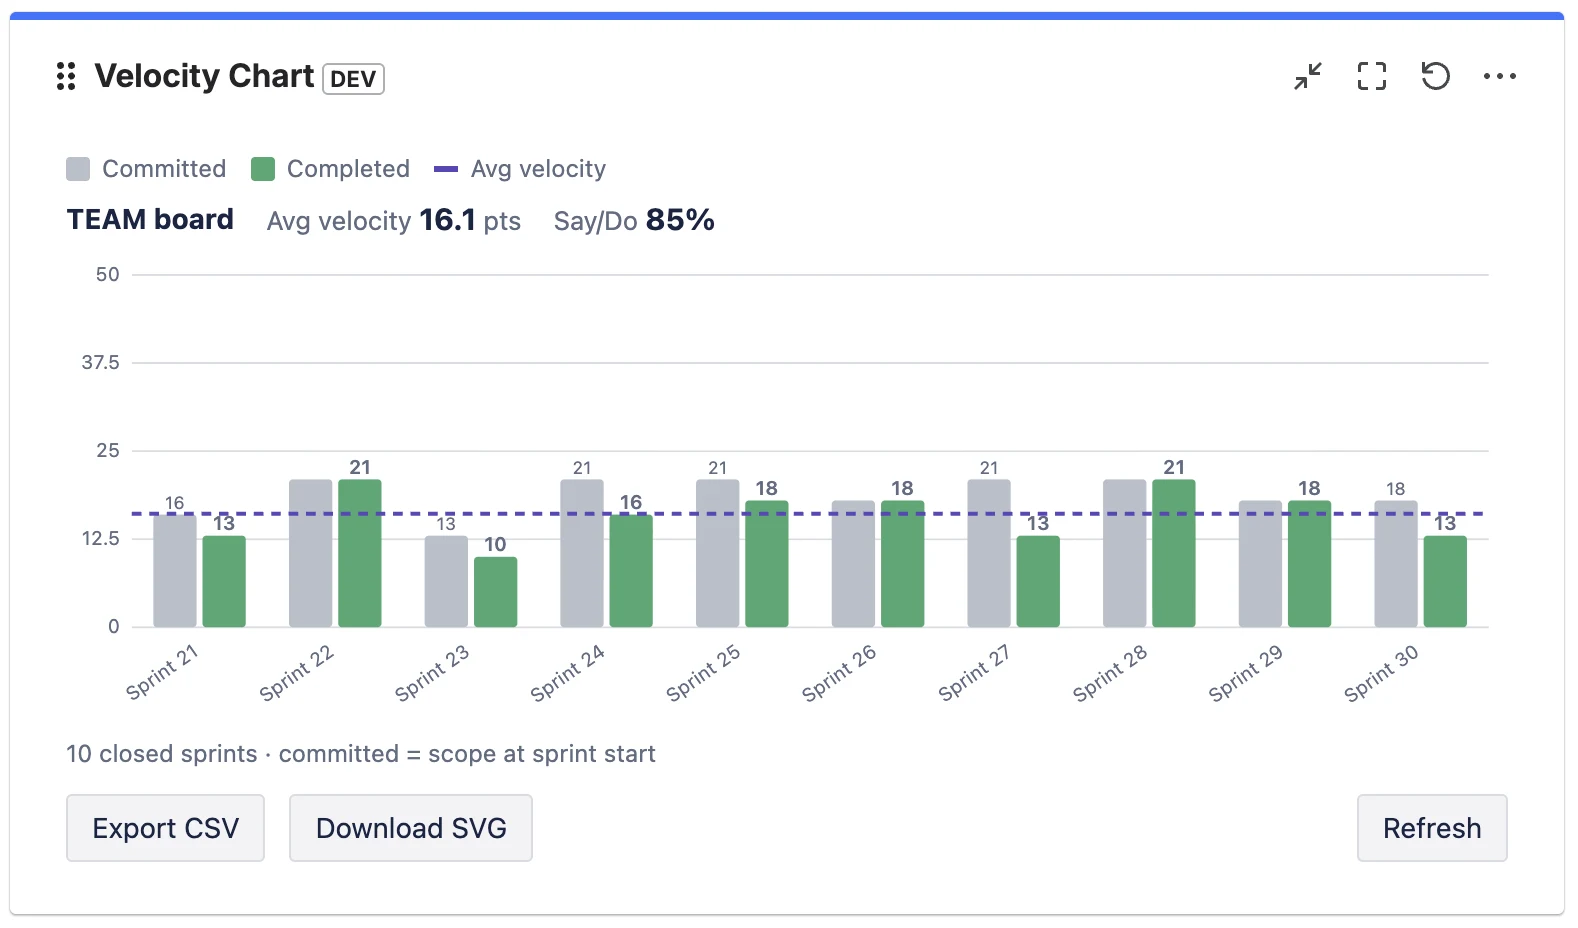
Task: Select Sprint 25 completed bar
Action: (x=767, y=564)
